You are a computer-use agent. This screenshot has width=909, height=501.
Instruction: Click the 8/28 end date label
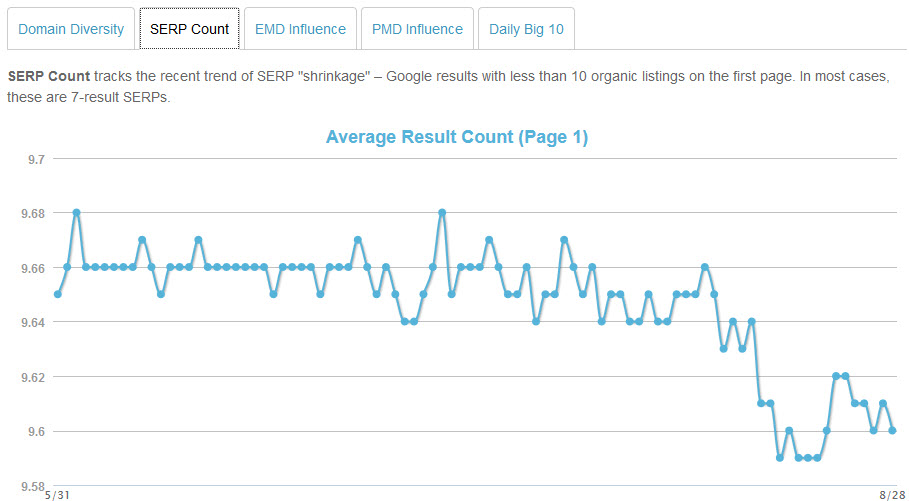[x=892, y=495]
